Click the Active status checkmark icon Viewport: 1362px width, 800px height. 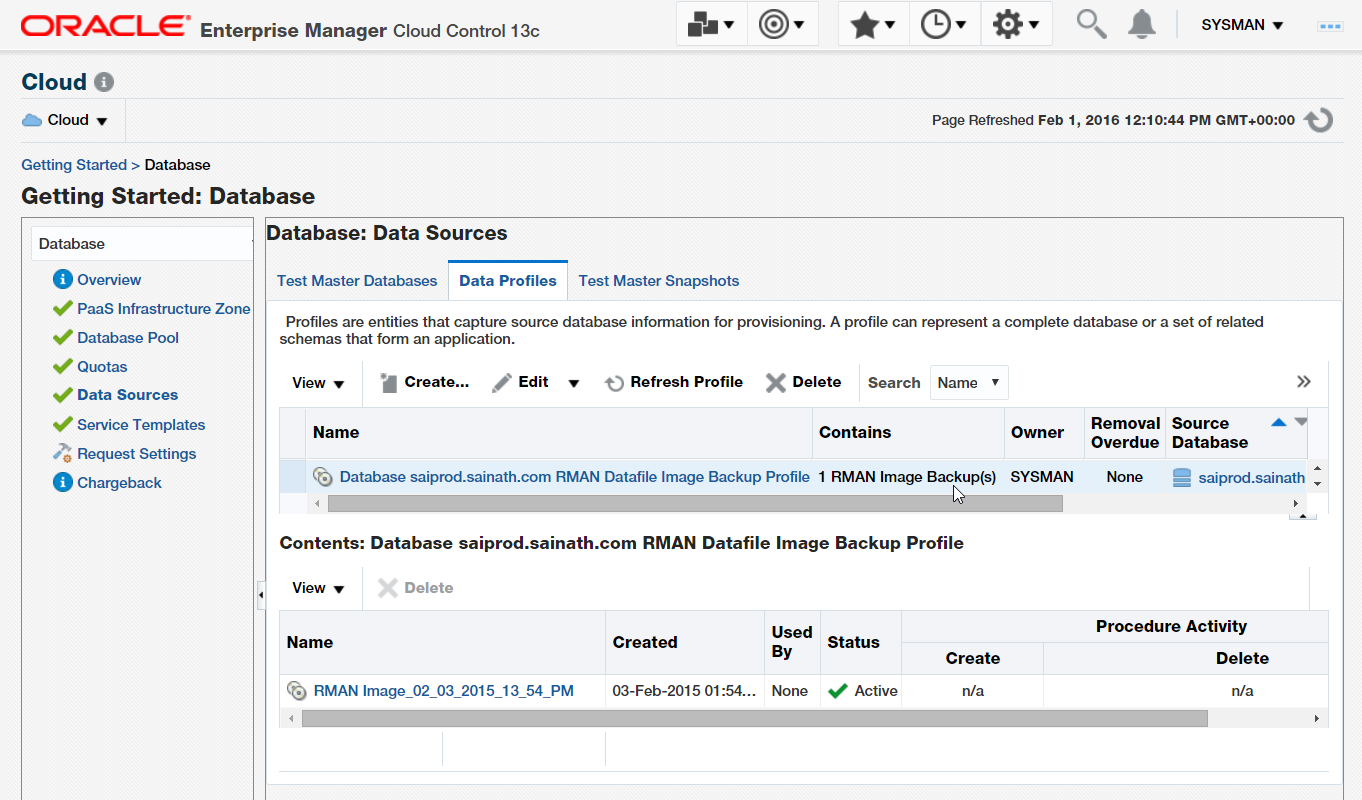point(838,691)
